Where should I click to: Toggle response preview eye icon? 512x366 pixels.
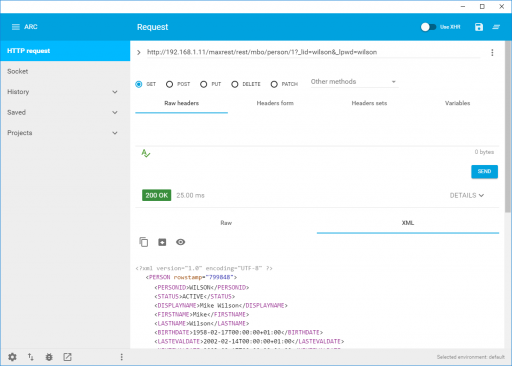pos(180,242)
